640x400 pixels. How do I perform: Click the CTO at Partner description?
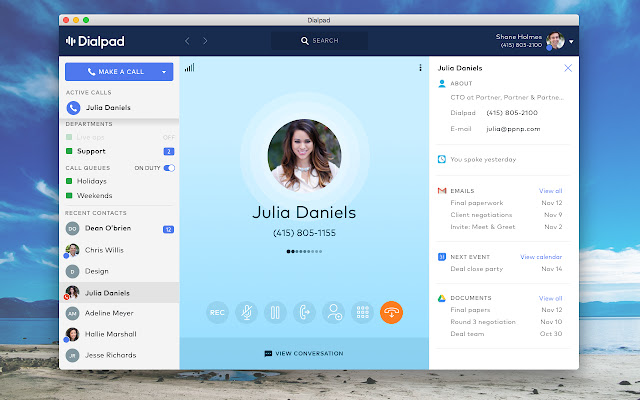pyautogui.click(x=507, y=98)
